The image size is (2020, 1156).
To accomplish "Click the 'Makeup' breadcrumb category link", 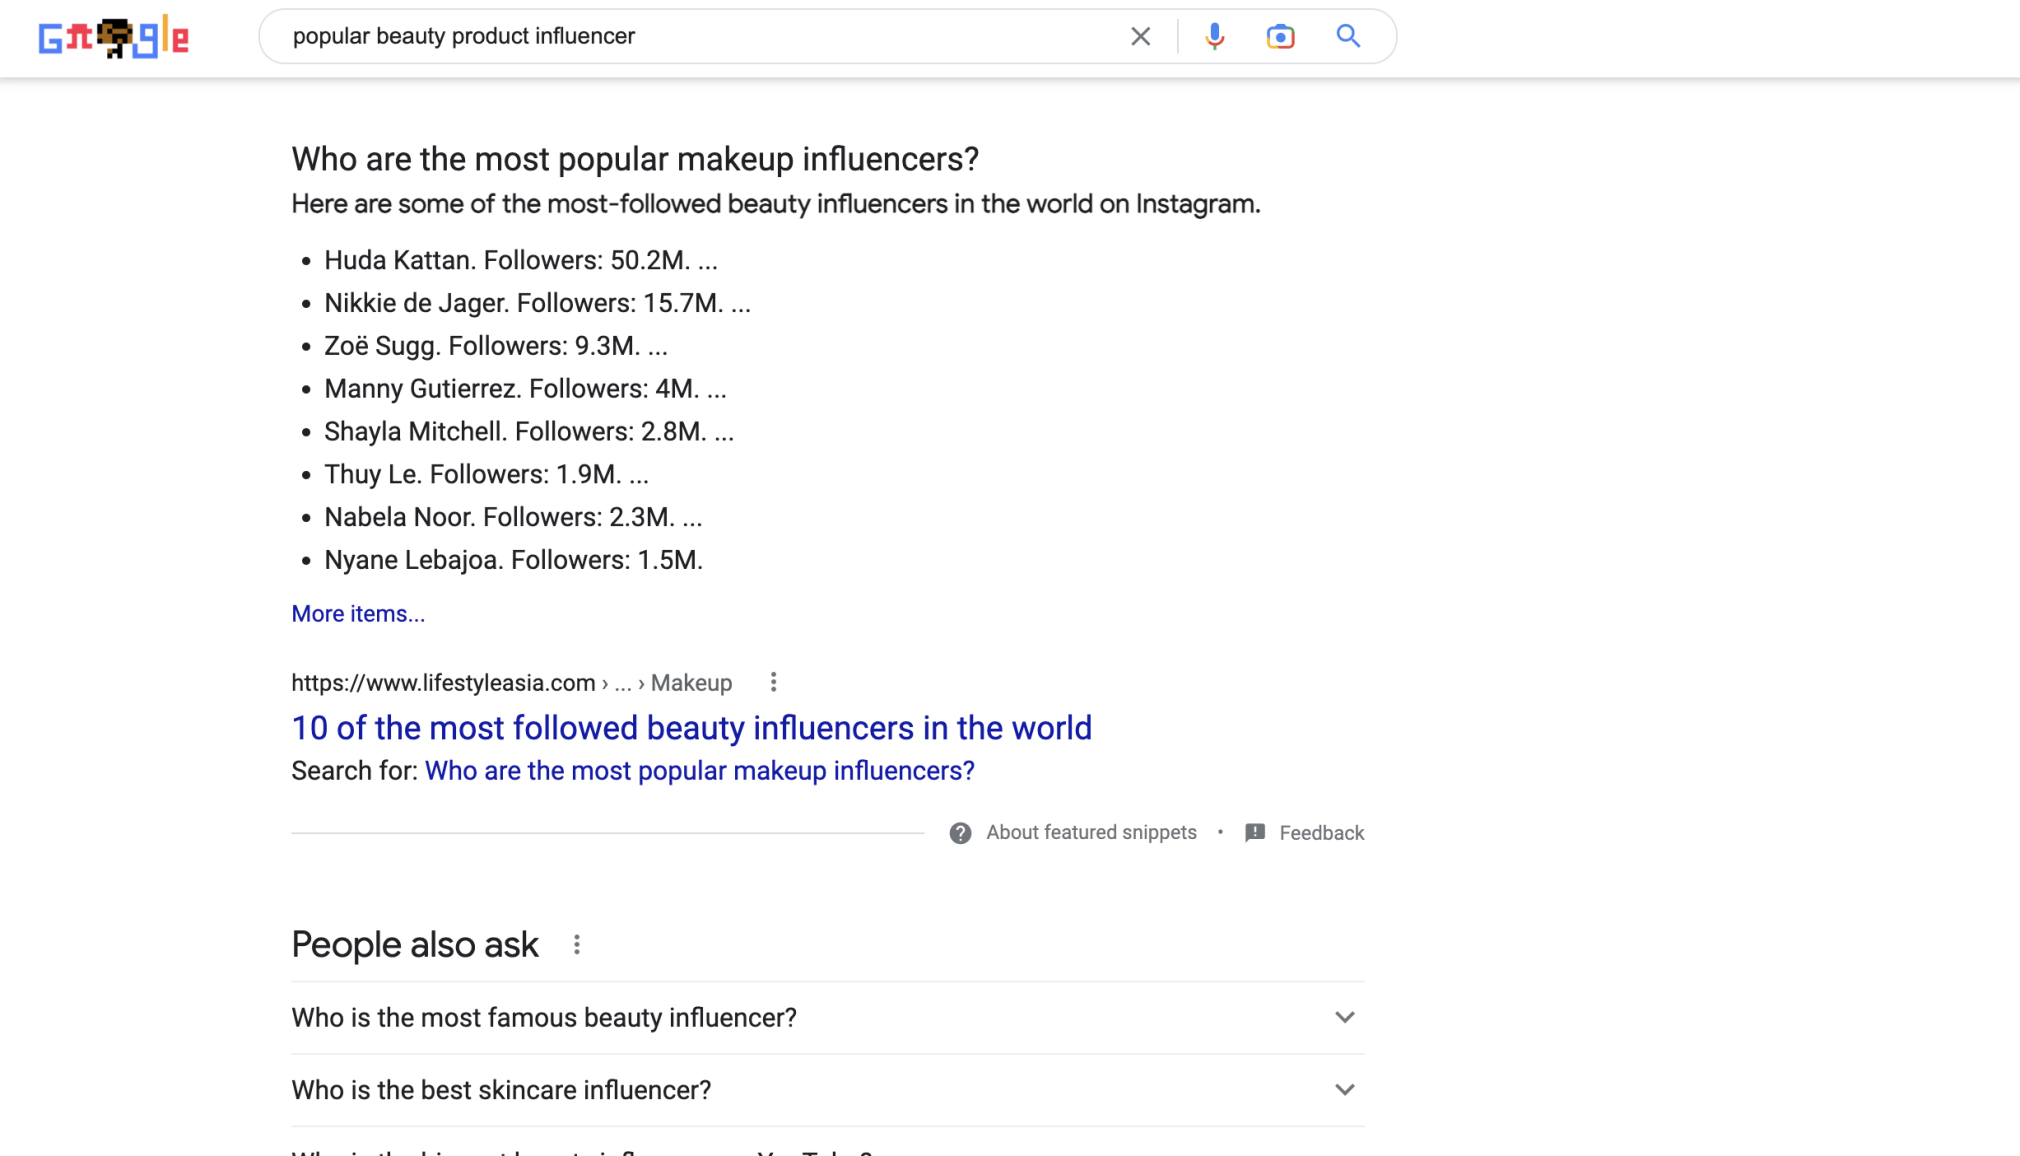I will (x=690, y=683).
